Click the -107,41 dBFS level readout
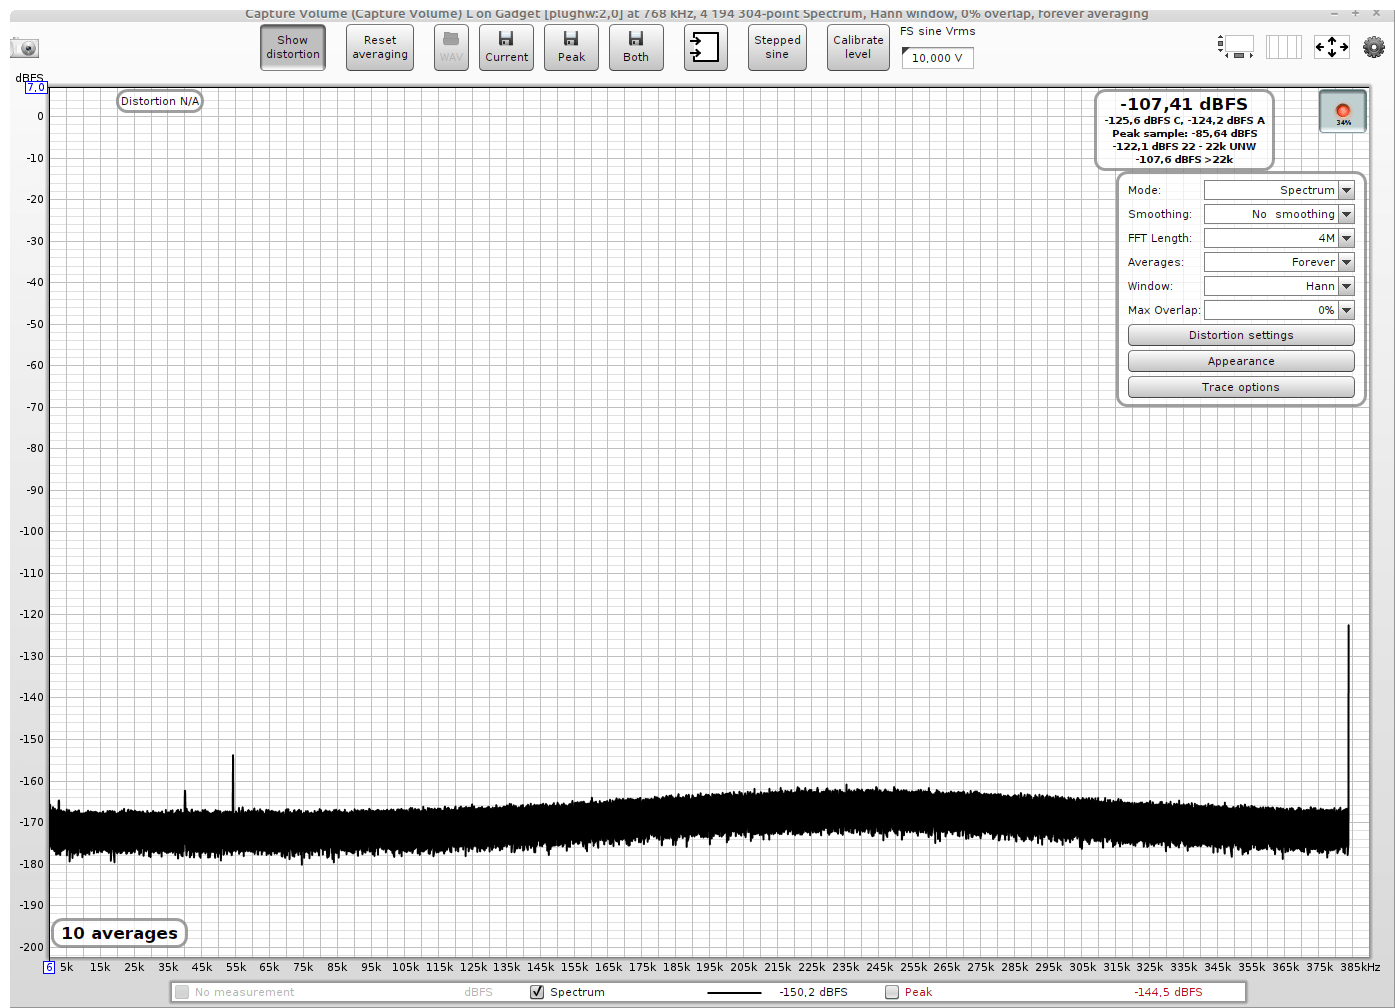The width and height of the screenshot is (1395, 1008). click(1184, 104)
